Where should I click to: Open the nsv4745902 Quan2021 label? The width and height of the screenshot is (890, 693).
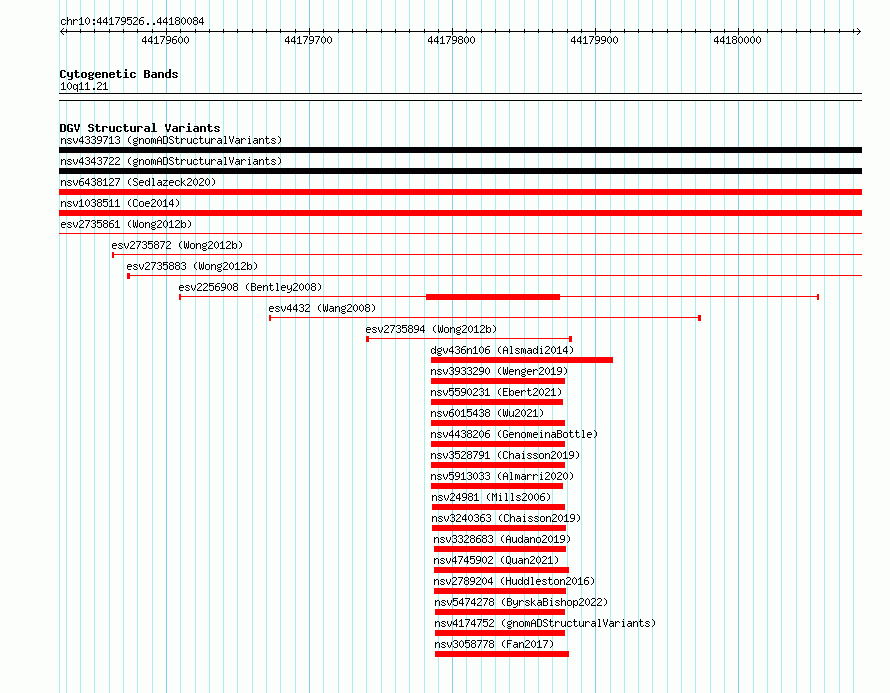click(x=496, y=560)
